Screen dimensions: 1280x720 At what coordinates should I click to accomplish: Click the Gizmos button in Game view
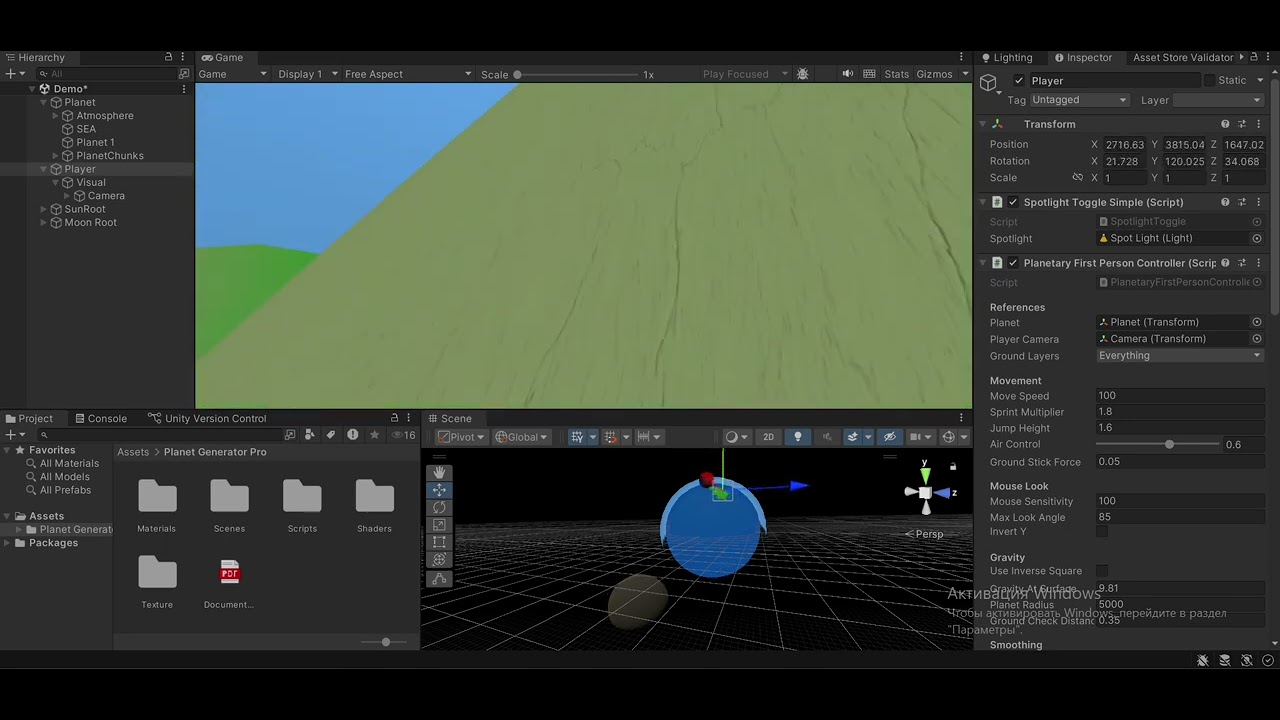[x=934, y=74]
